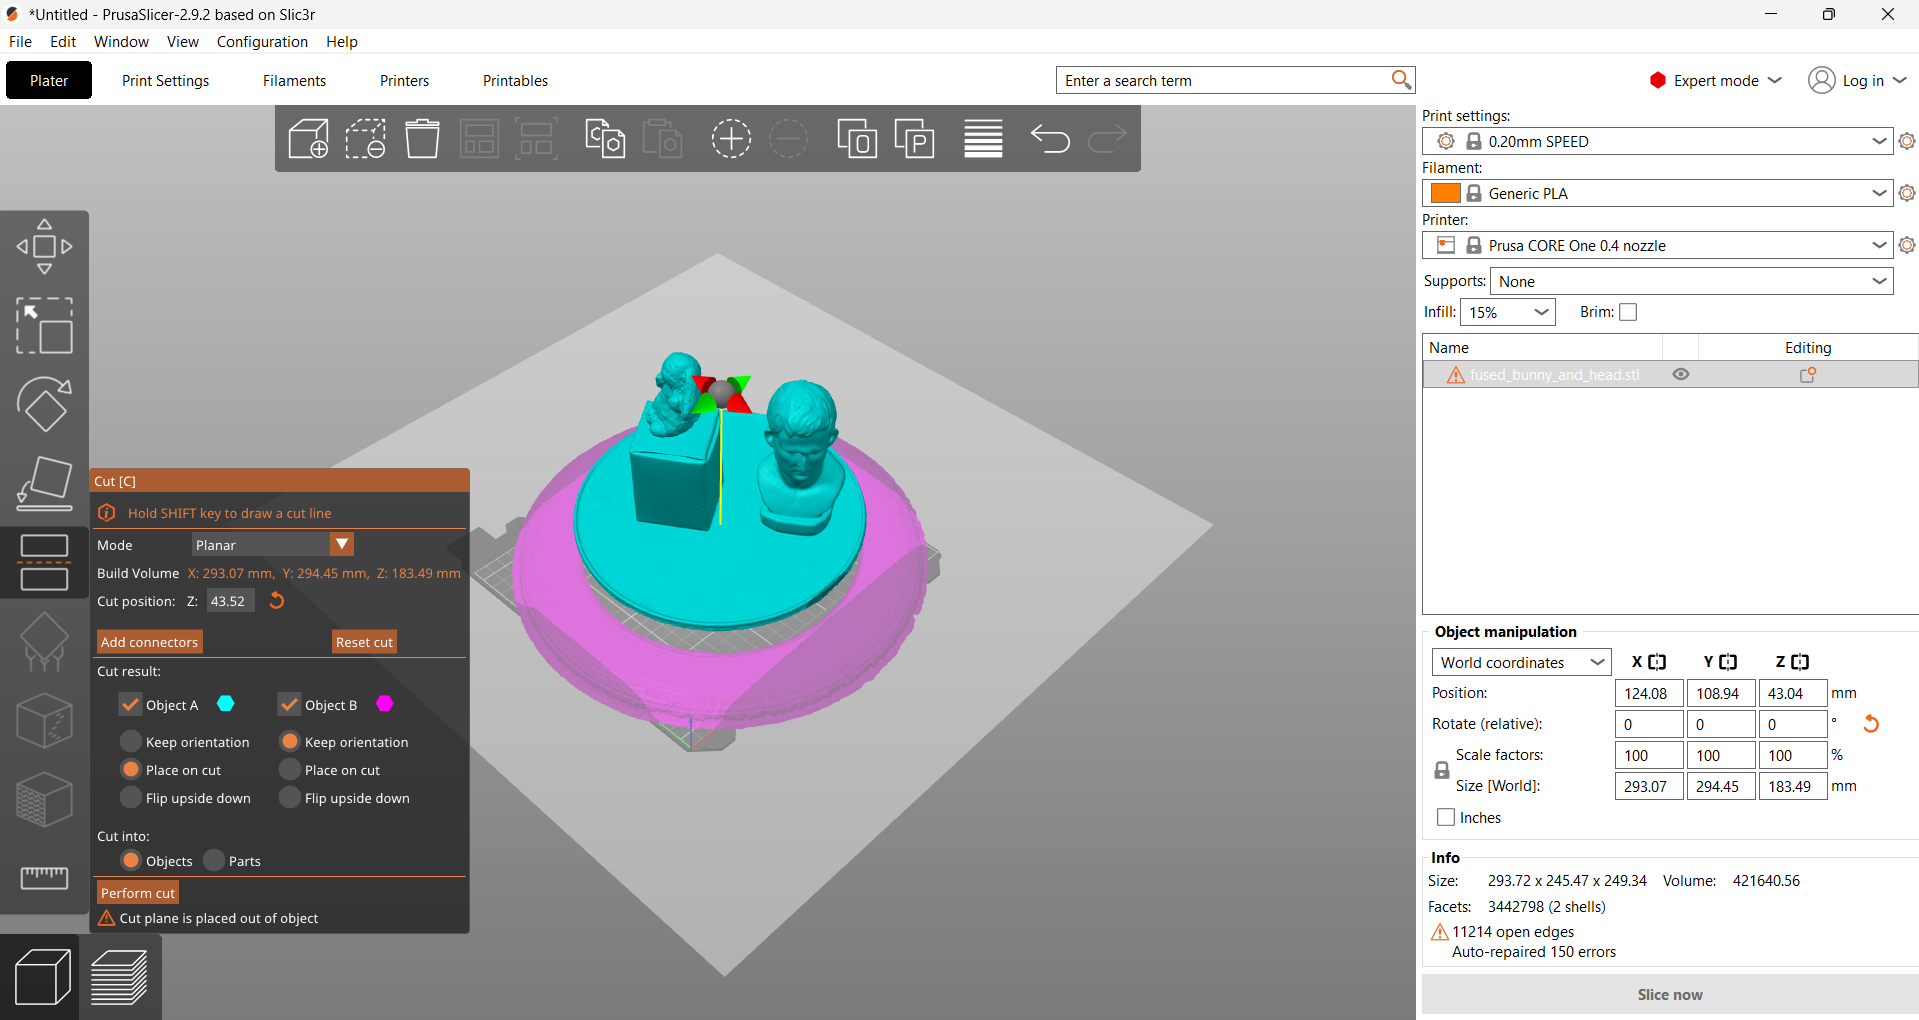1919x1020 pixels.
Task: Open the cut Mode Planar dropdown
Action: pyautogui.click(x=272, y=545)
